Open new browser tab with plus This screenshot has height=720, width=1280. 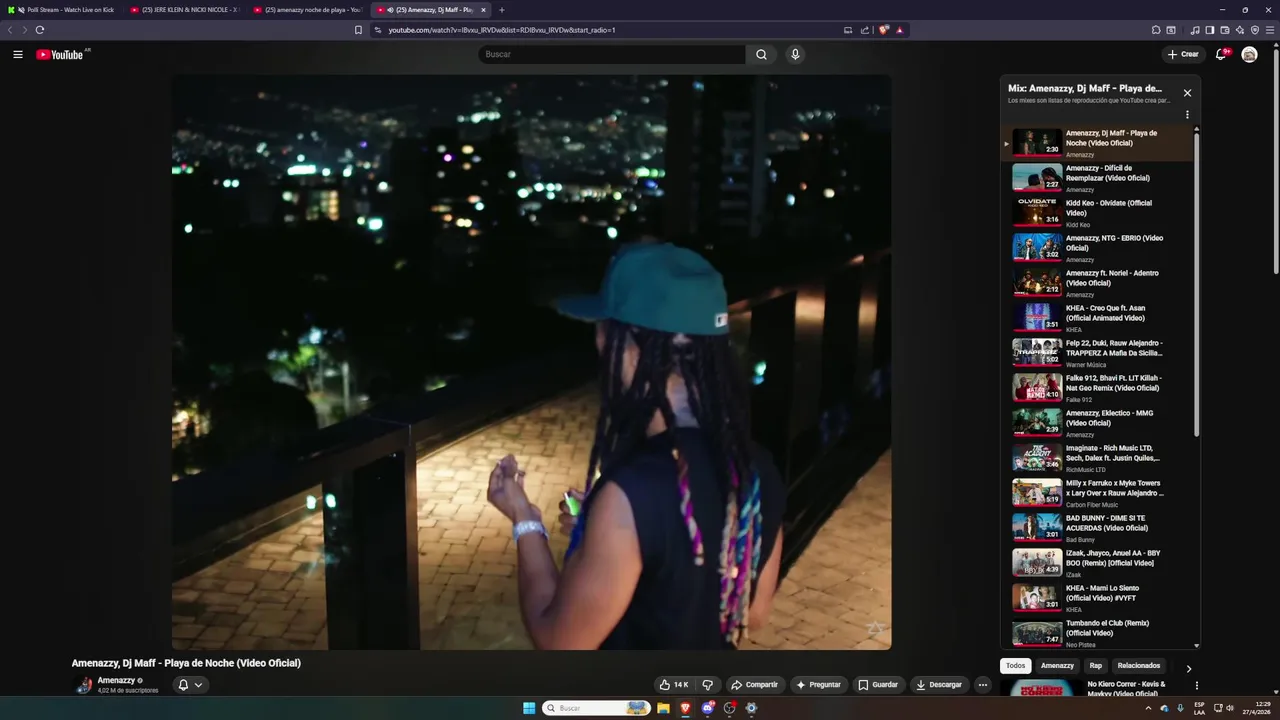point(502,10)
